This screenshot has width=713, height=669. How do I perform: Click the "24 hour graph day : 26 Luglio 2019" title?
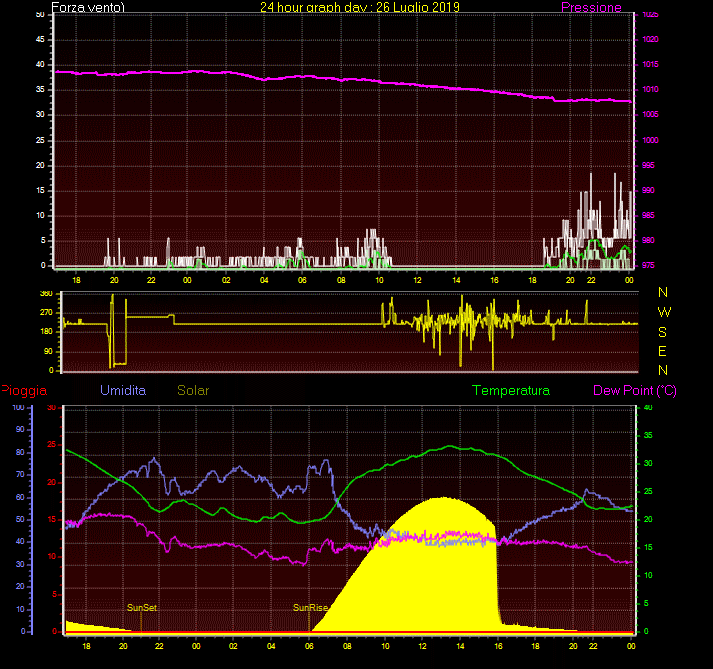coord(360,7)
